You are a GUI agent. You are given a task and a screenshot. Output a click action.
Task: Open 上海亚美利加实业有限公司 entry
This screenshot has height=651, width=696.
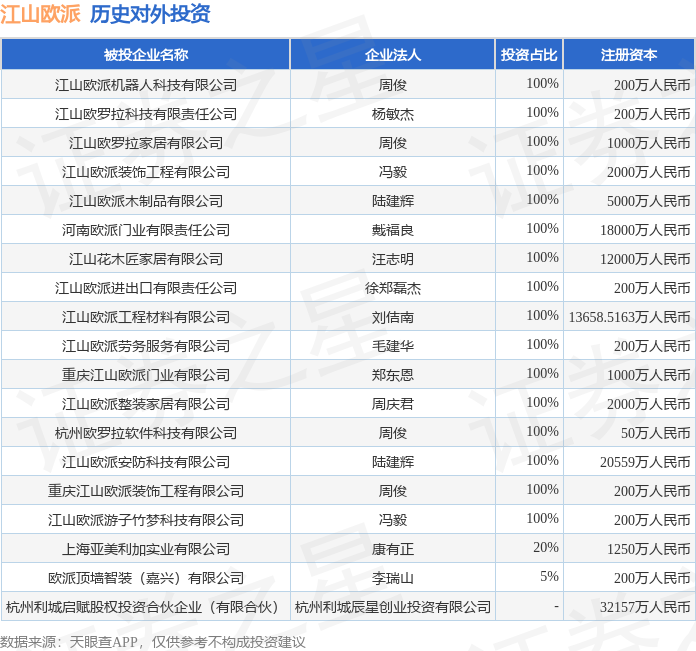(146, 549)
